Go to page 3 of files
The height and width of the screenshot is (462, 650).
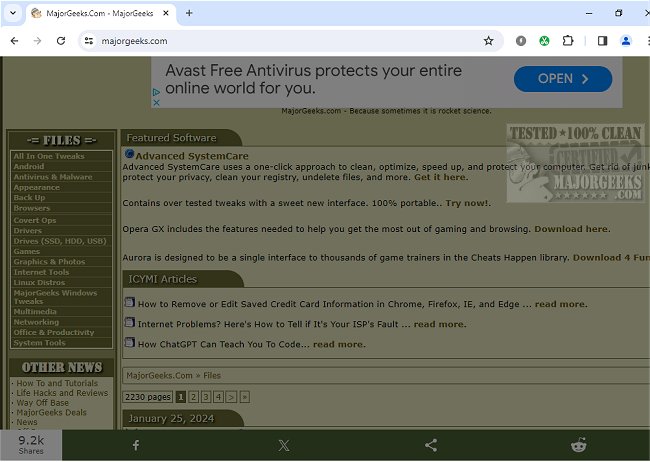point(206,397)
